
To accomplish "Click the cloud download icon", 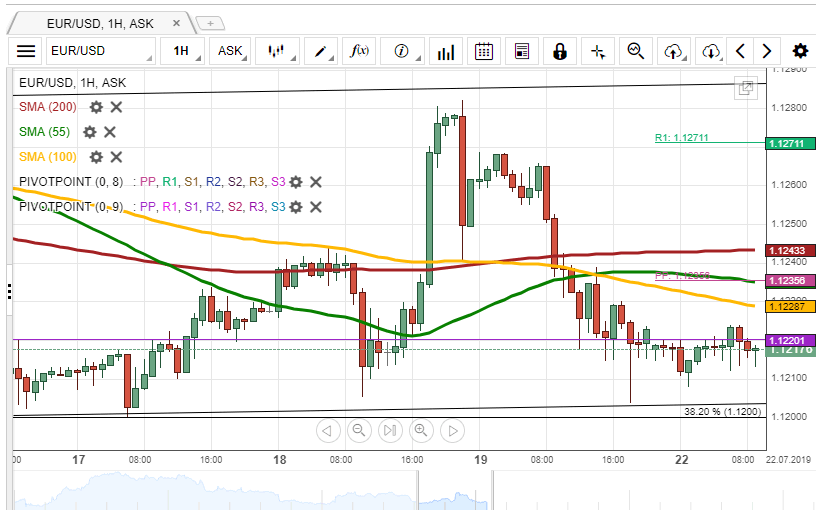I will tap(711, 51).
